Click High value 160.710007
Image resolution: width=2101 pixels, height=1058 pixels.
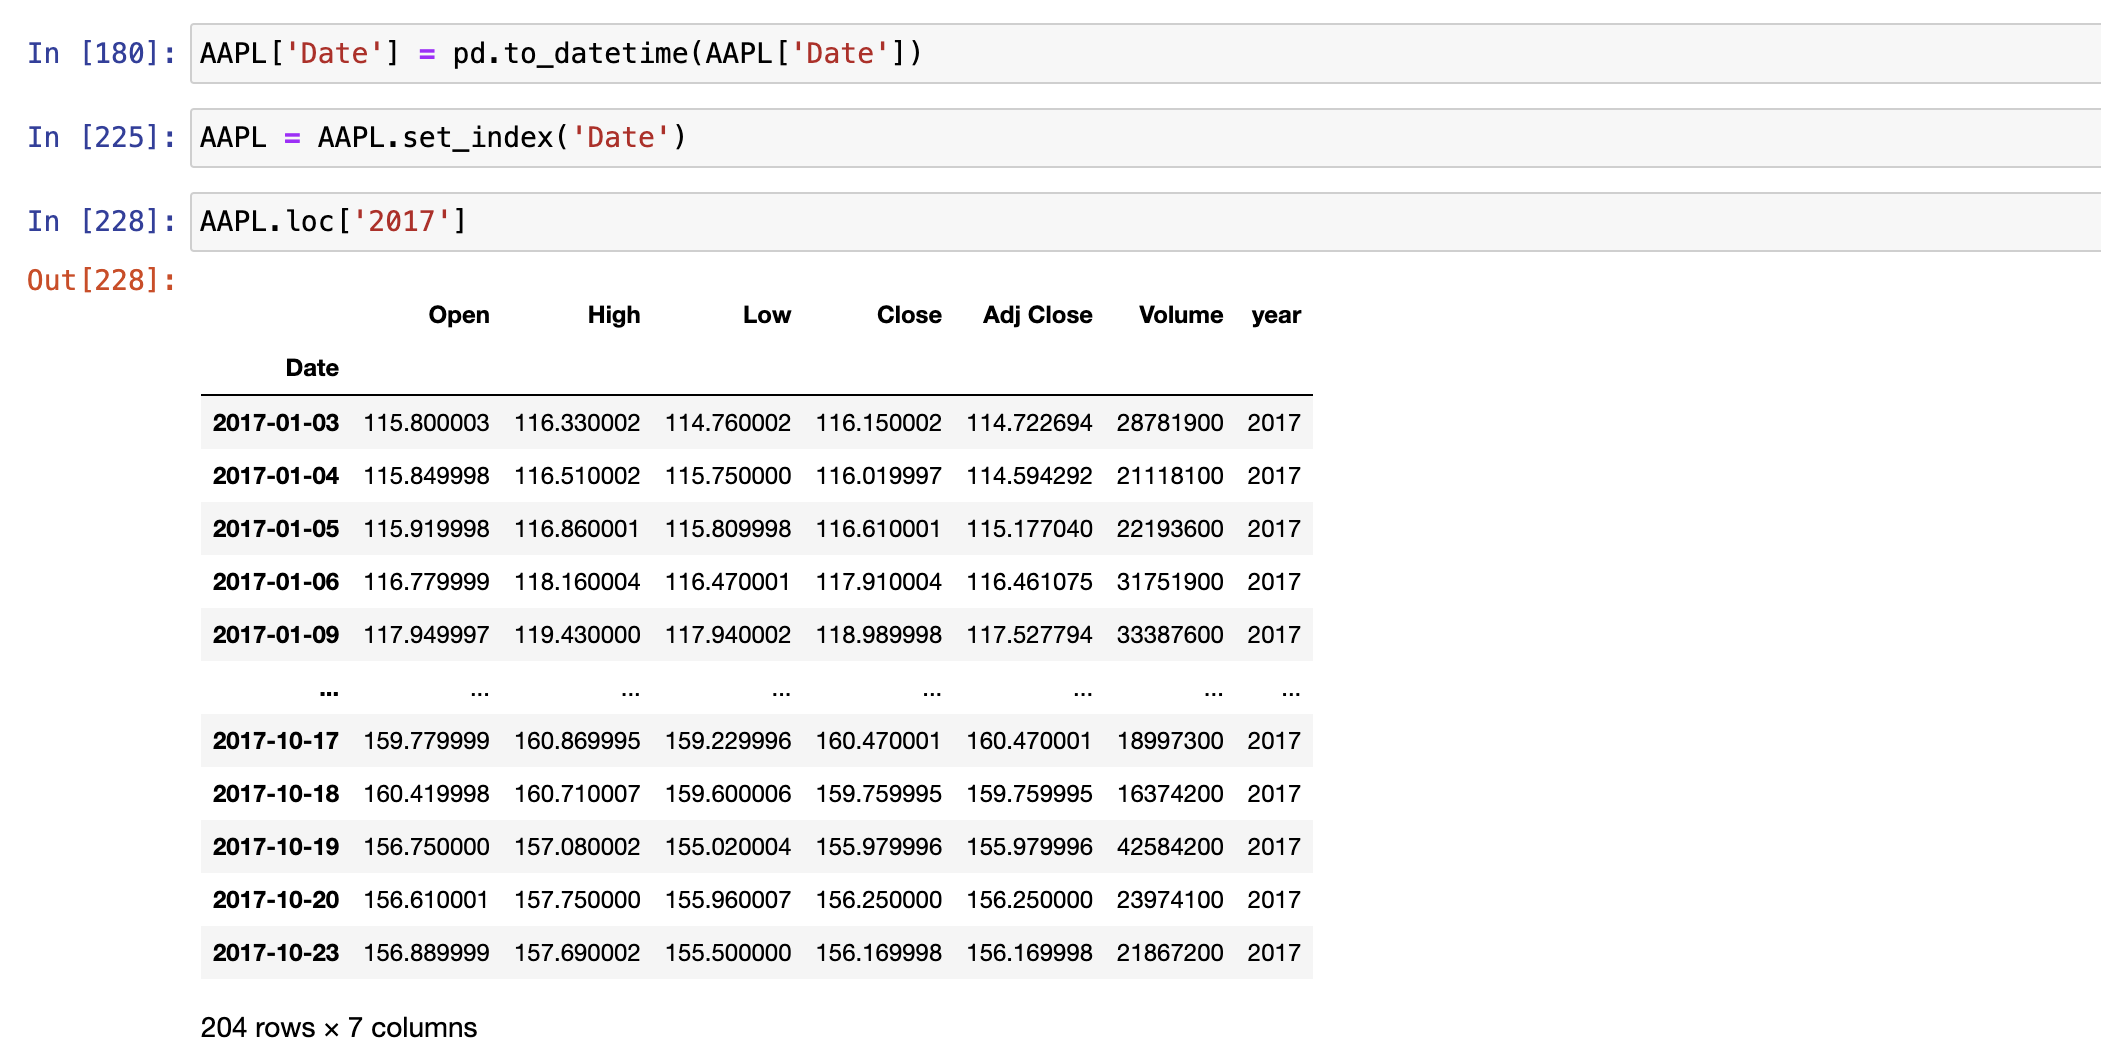(x=577, y=794)
